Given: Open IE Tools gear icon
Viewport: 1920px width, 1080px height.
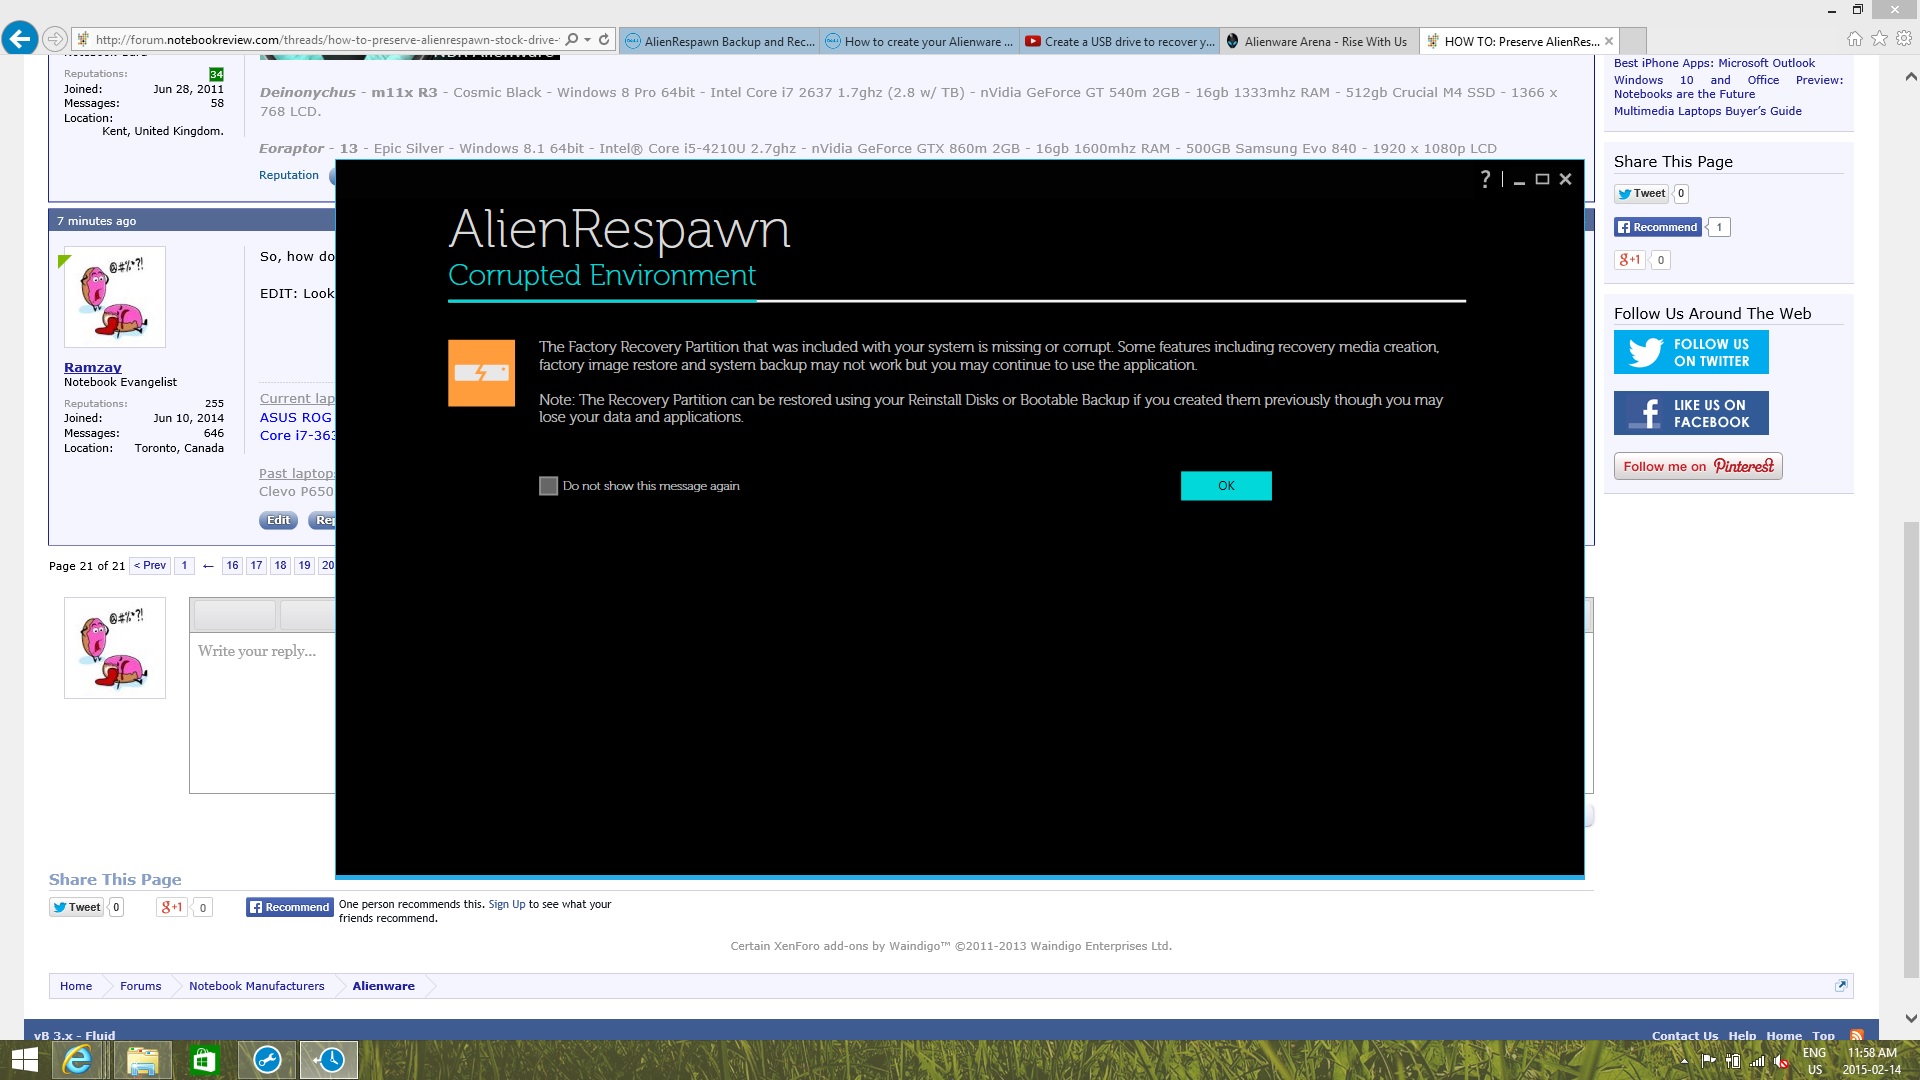Looking at the screenshot, I should tap(1904, 39).
